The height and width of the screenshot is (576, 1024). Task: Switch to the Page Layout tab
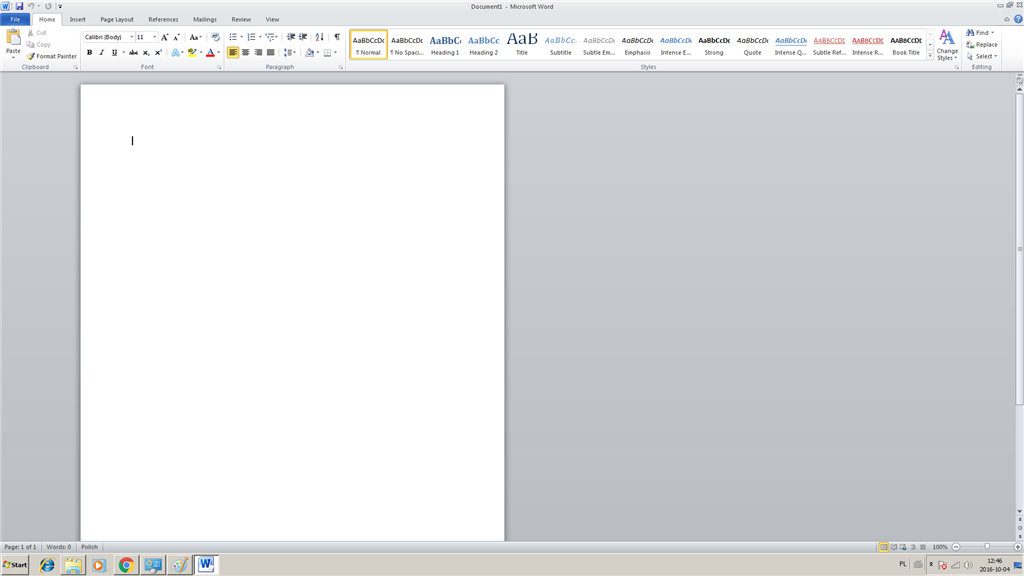tap(117, 20)
